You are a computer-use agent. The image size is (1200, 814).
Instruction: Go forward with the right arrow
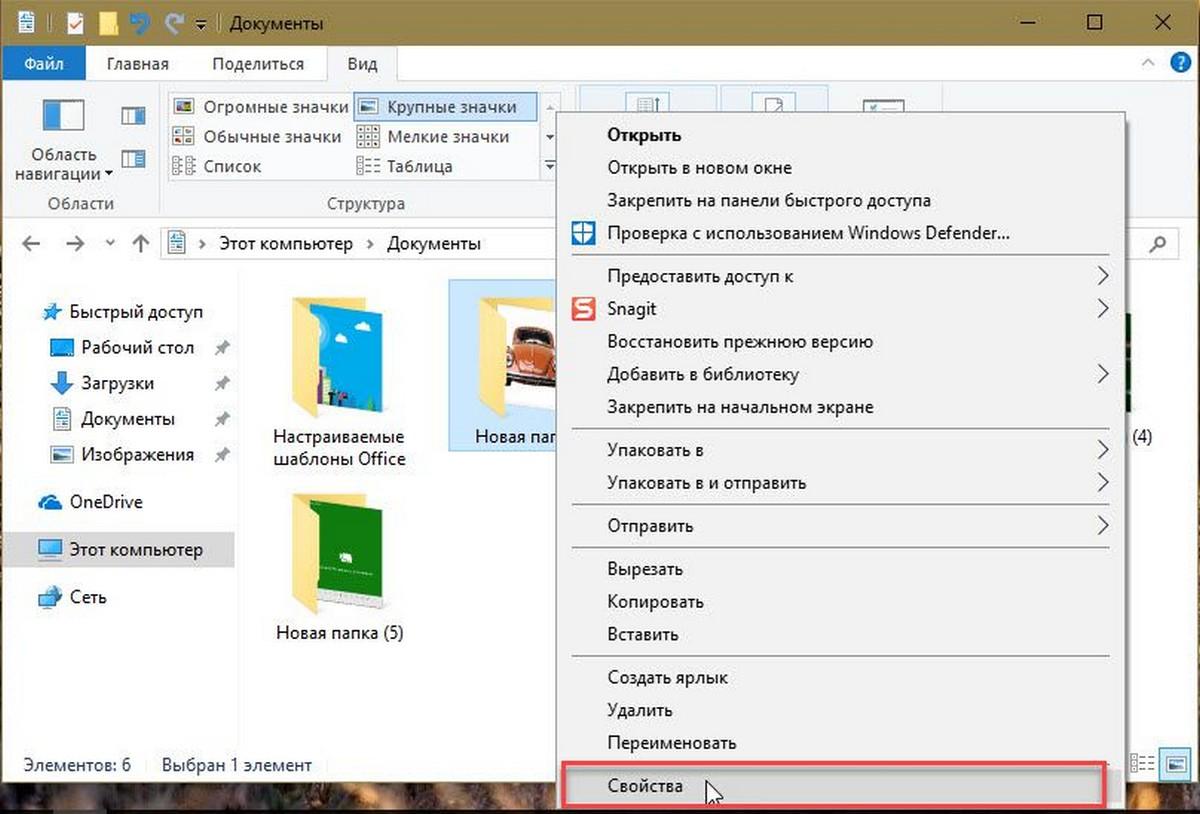click(x=75, y=243)
